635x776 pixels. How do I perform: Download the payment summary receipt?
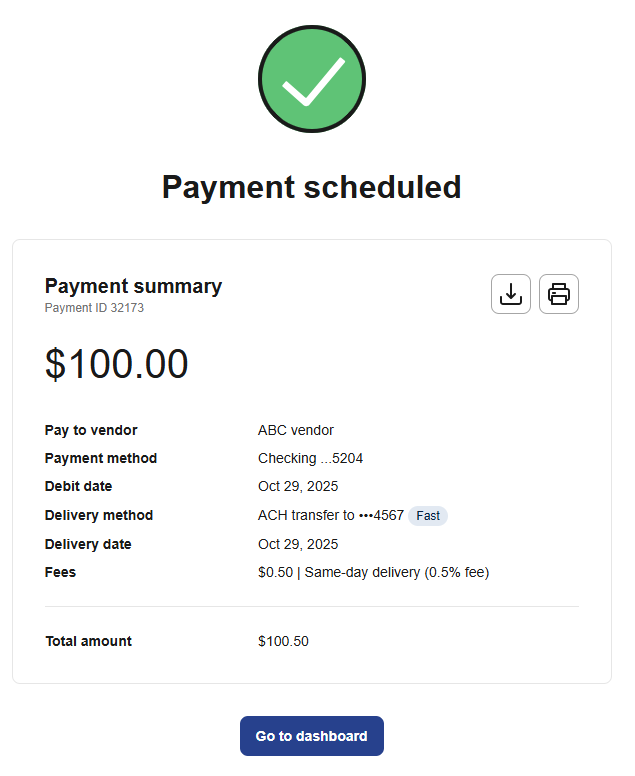[x=511, y=294]
